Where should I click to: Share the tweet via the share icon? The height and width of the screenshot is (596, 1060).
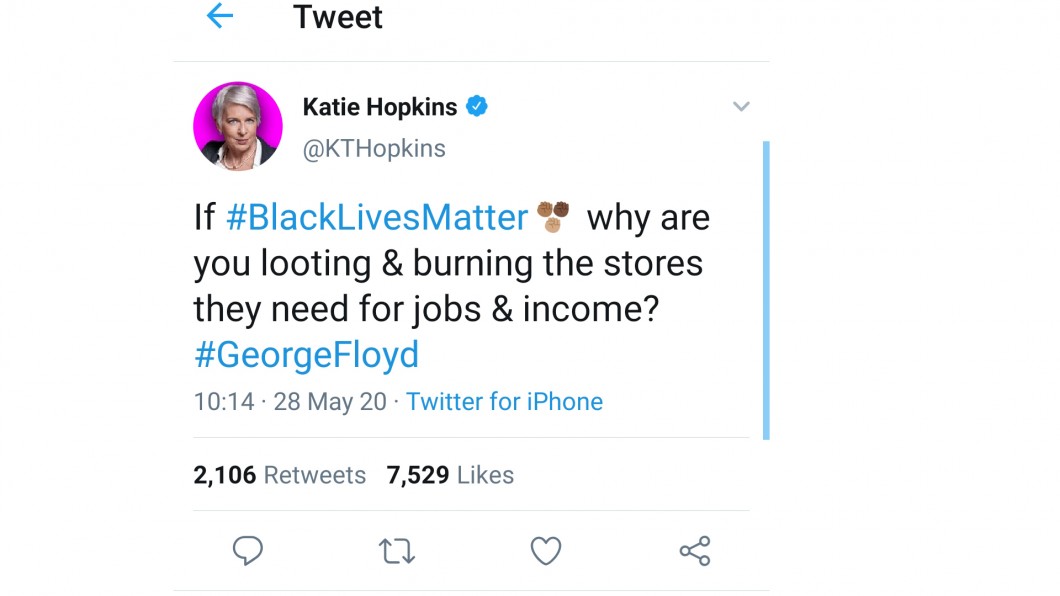pyautogui.click(x=694, y=551)
